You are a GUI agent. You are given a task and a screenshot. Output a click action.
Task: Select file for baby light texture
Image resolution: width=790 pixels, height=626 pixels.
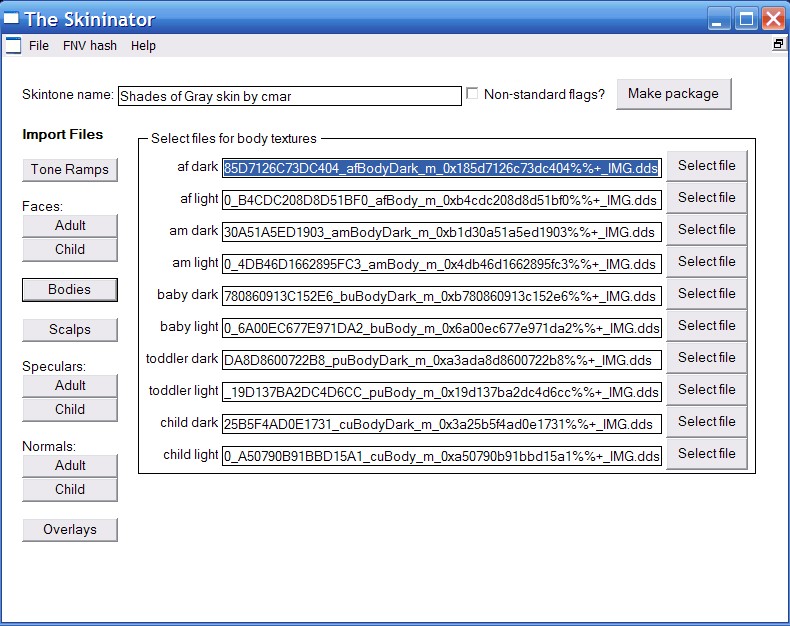coord(706,326)
